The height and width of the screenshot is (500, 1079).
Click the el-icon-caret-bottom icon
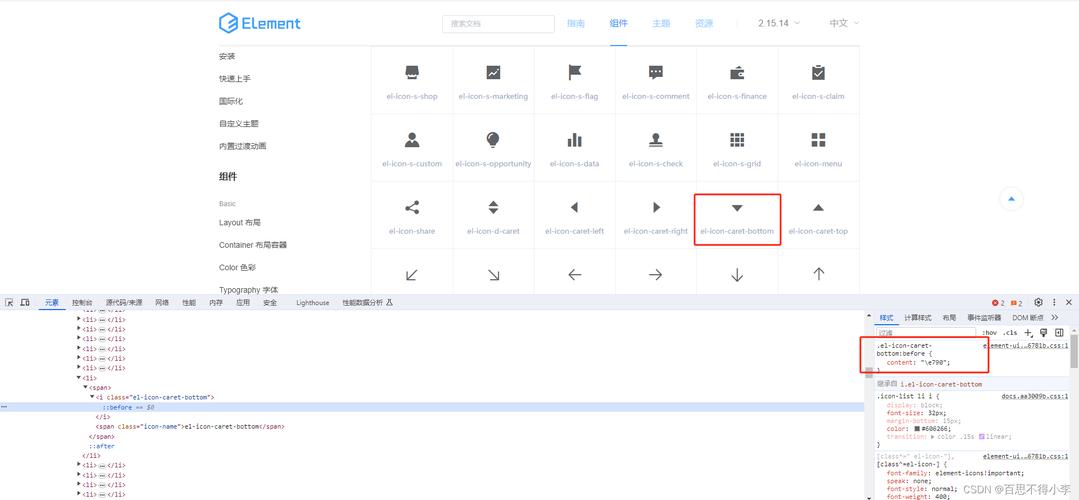click(x=737, y=208)
